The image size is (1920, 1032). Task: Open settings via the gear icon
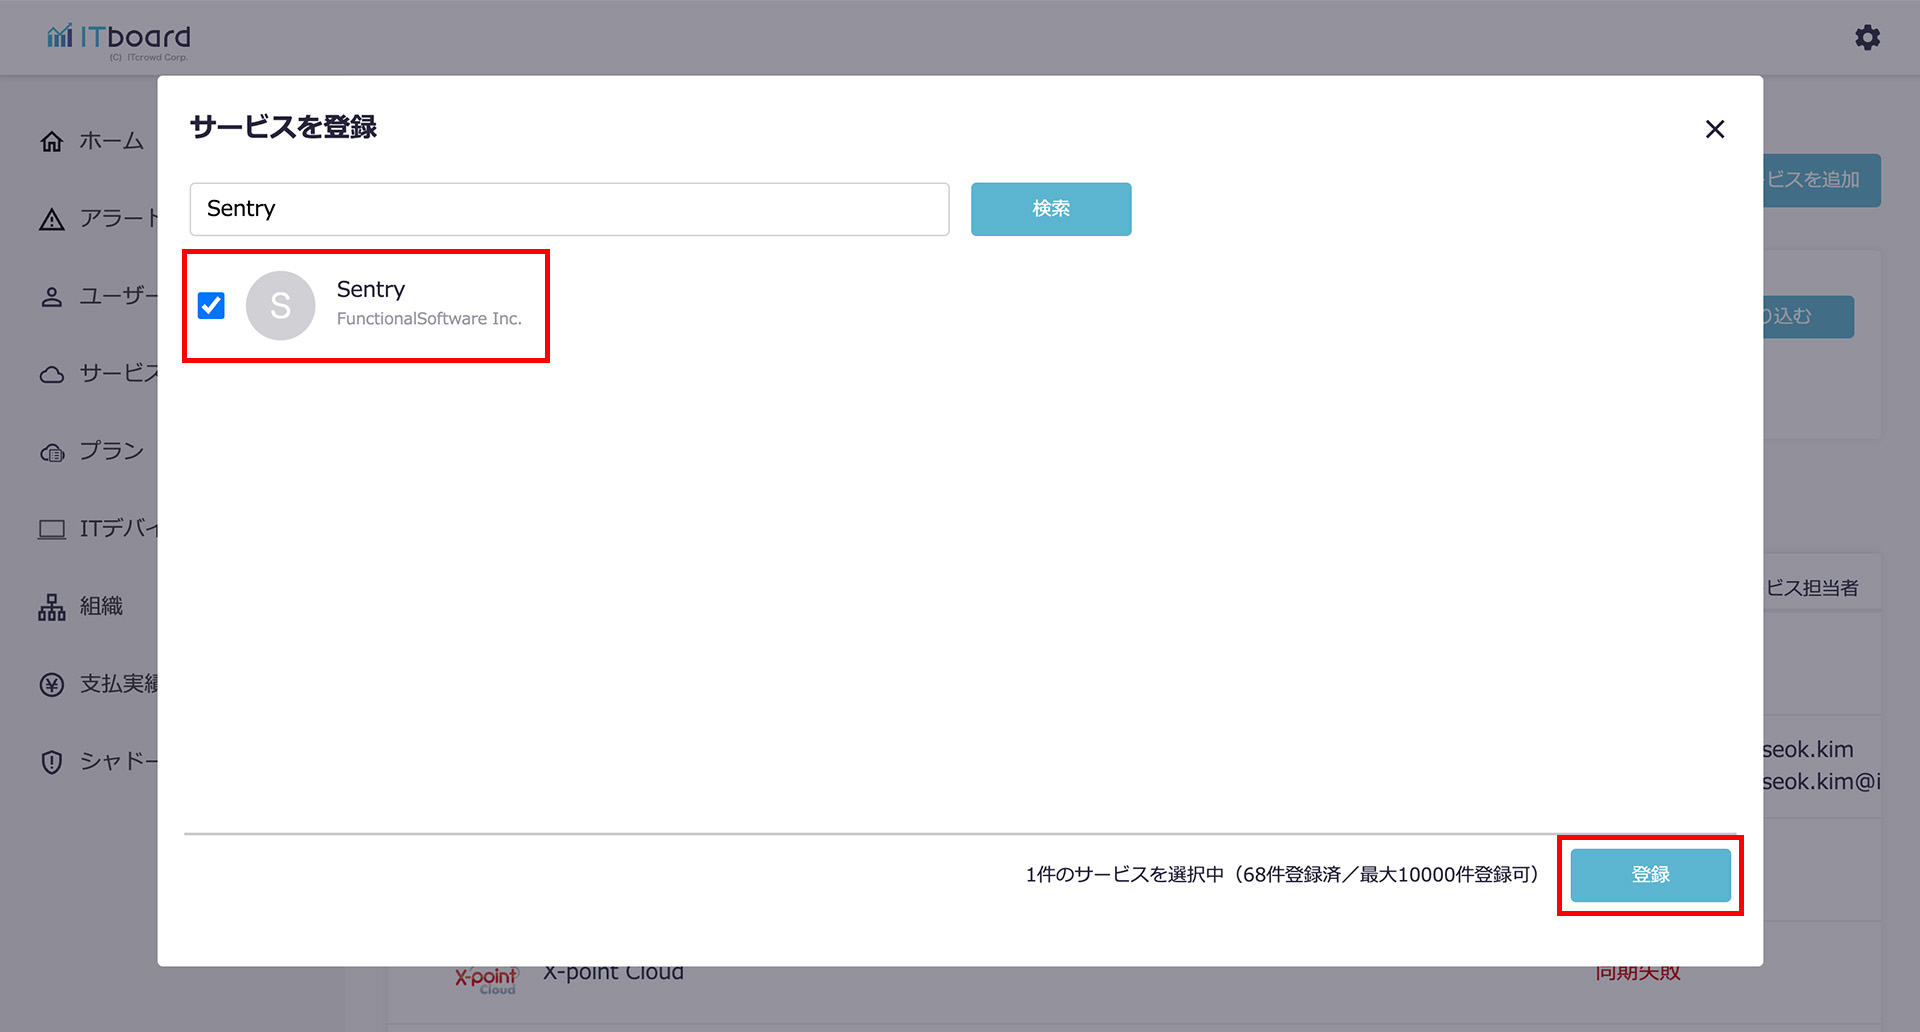tap(1867, 38)
